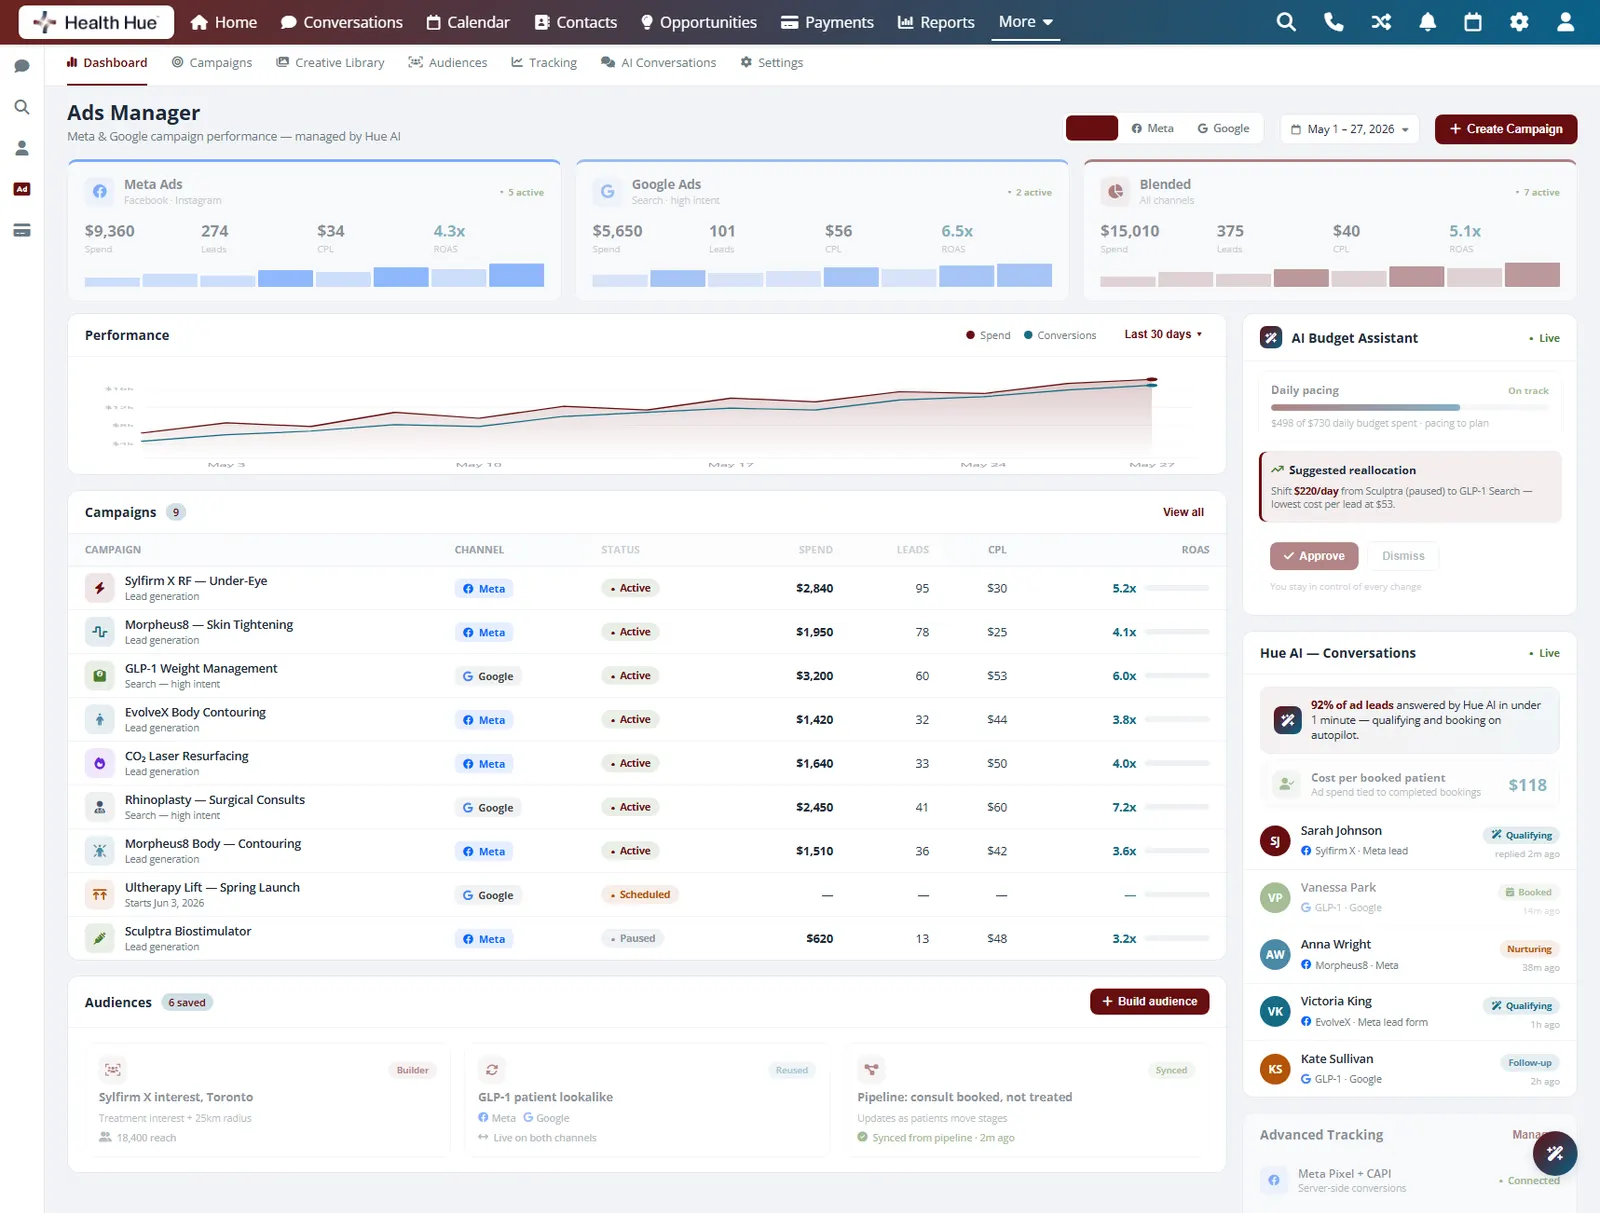Open the sidebar person icon
Screen dimensions: 1600x1213
point(22,148)
